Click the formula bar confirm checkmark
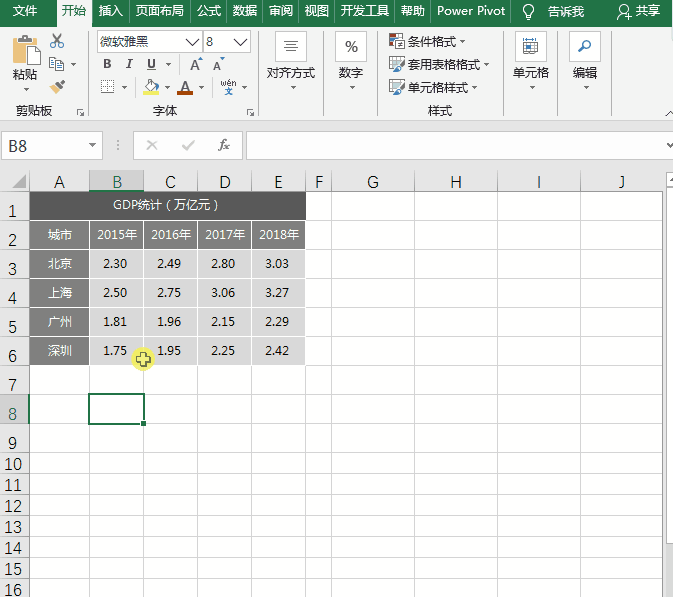 [x=188, y=145]
